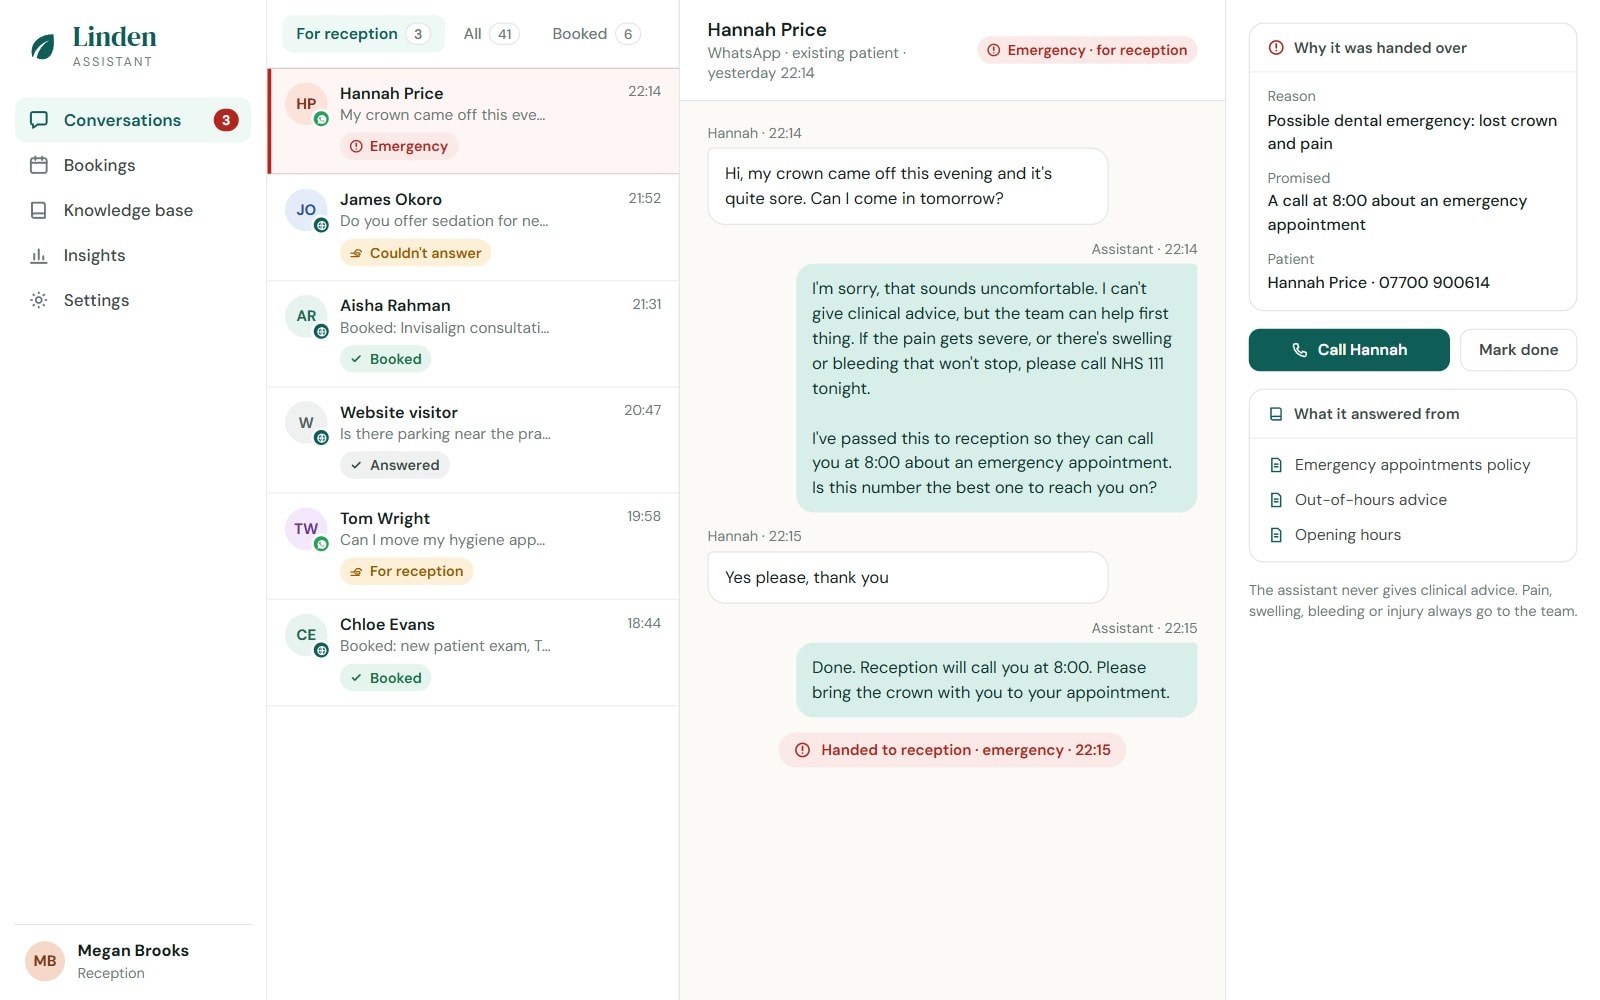Click the Booked tag on Chloe Evans

(385, 678)
